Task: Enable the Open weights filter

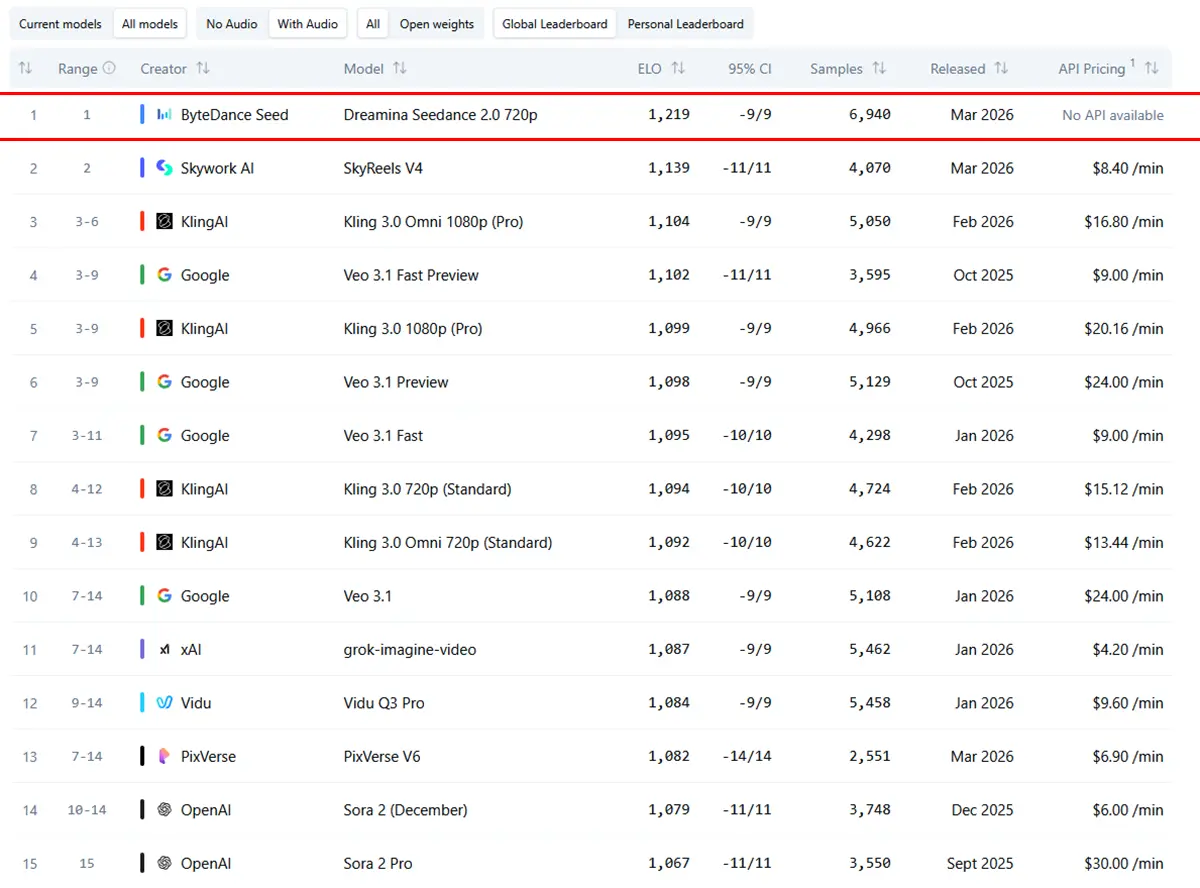Action: (437, 24)
